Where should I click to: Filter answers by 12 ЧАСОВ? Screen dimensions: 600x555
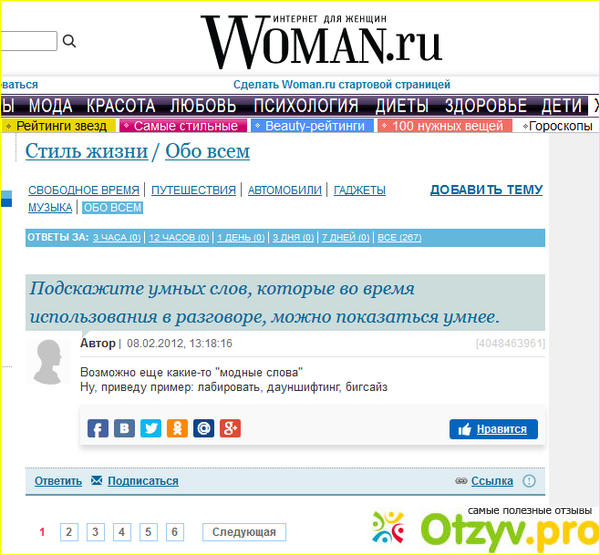(x=179, y=238)
